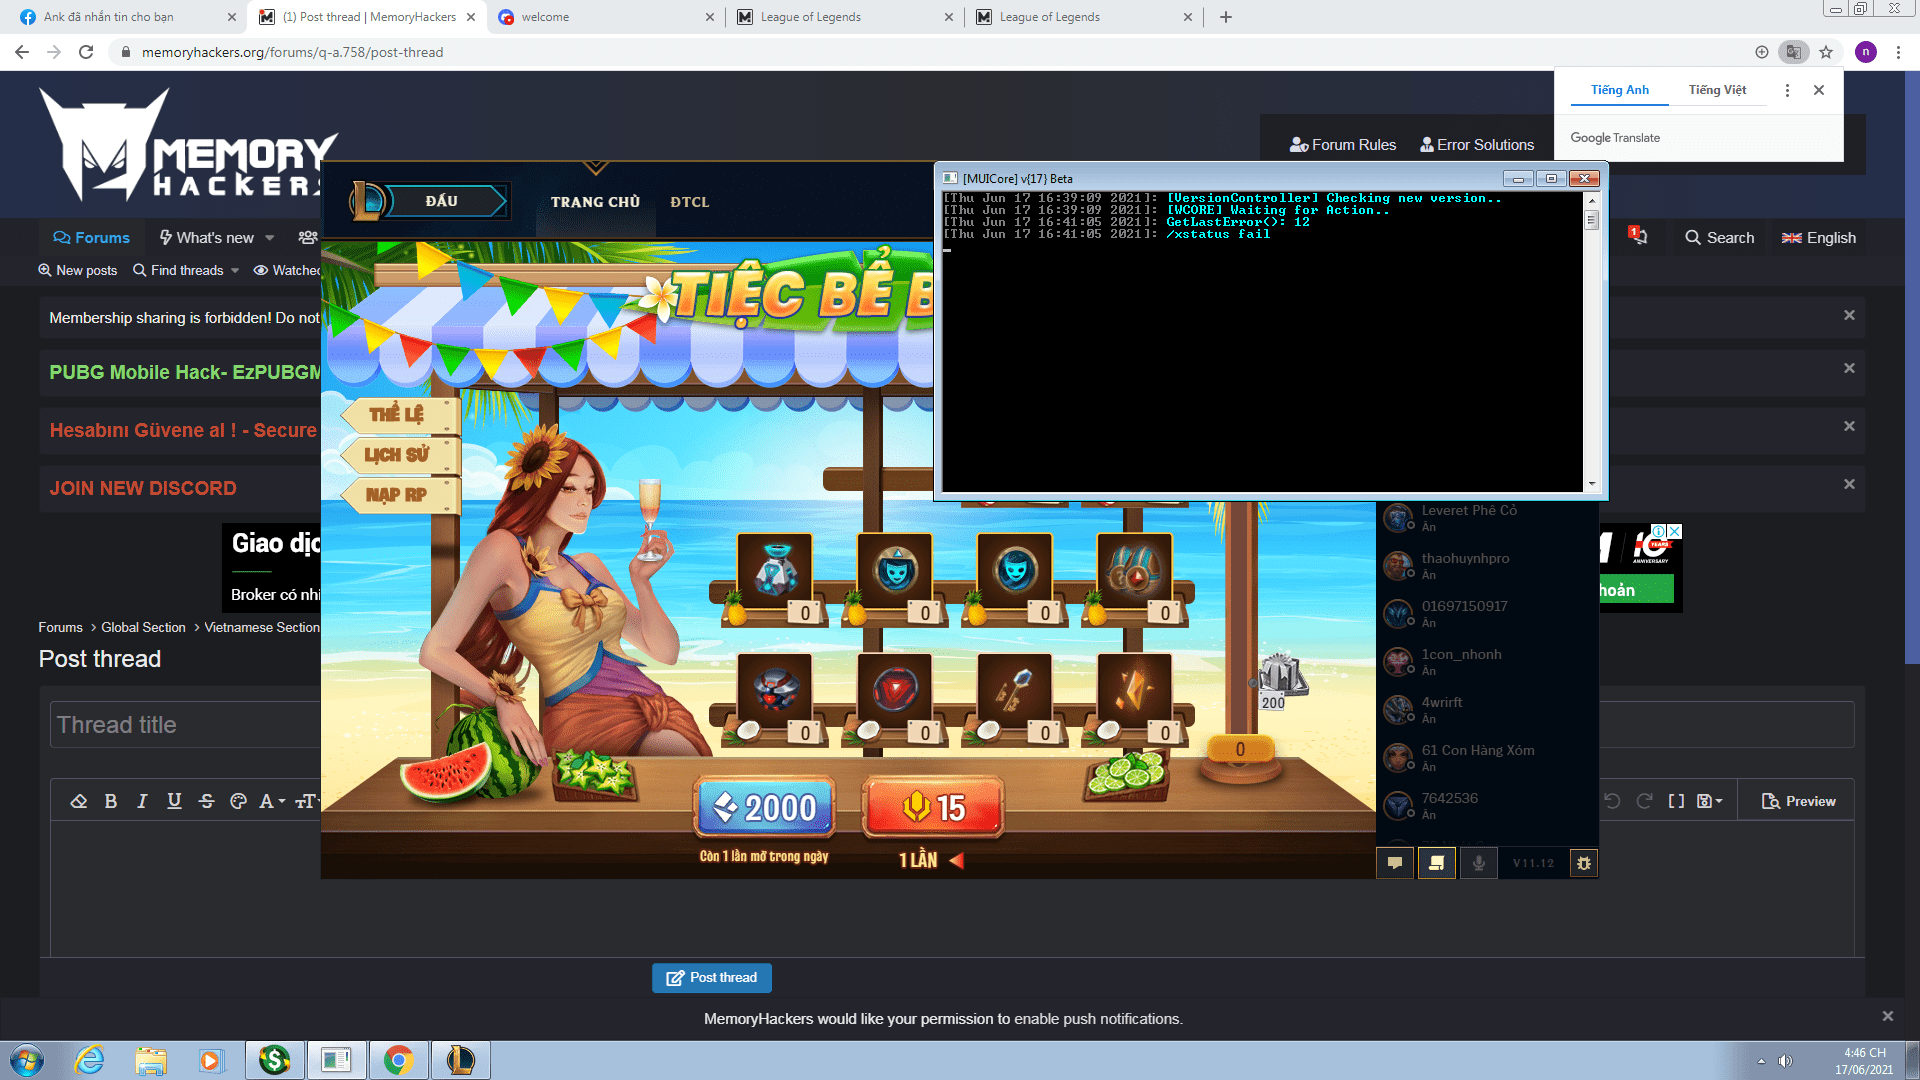Open the font family dropdown
The image size is (1920, 1080).
click(272, 801)
